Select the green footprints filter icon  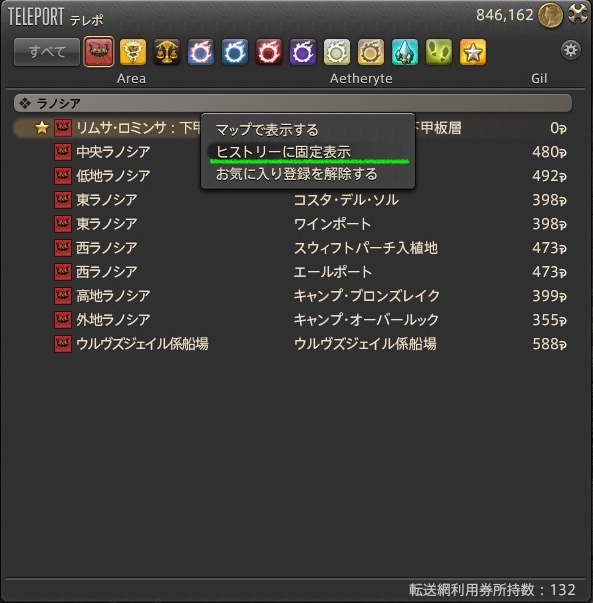439,52
